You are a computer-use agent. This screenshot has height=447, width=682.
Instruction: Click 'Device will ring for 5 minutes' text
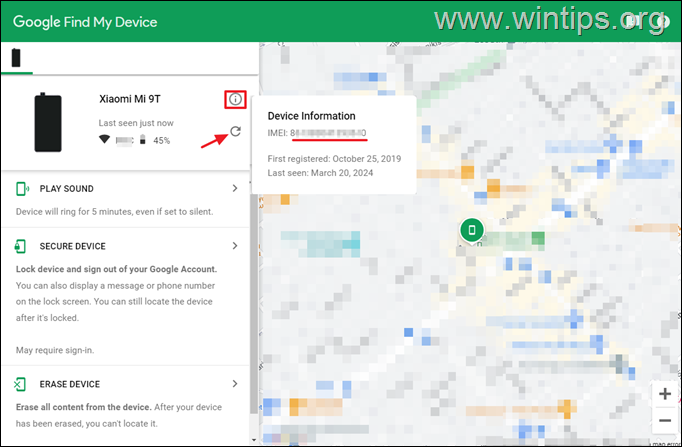click(x=115, y=212)
